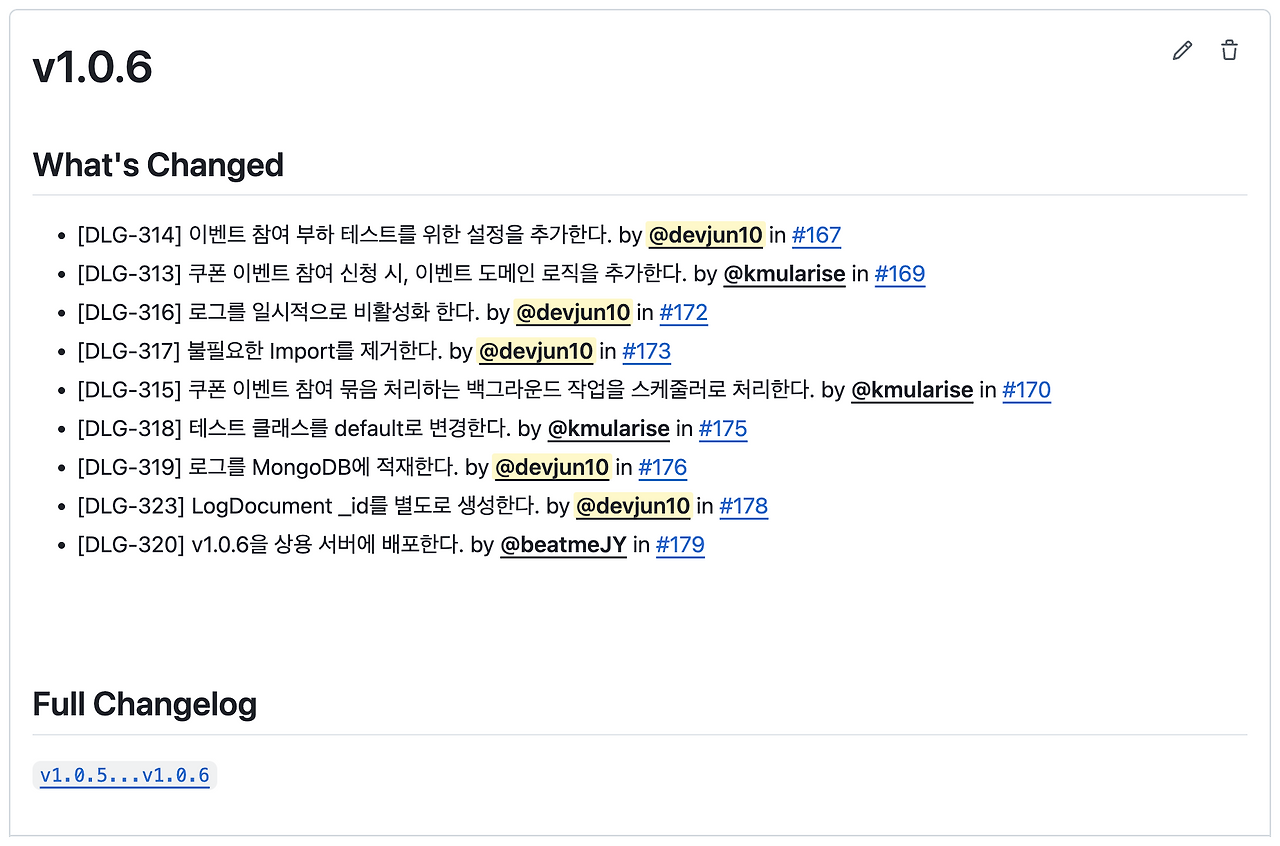Open pull request #169 link

click(899, 274)
